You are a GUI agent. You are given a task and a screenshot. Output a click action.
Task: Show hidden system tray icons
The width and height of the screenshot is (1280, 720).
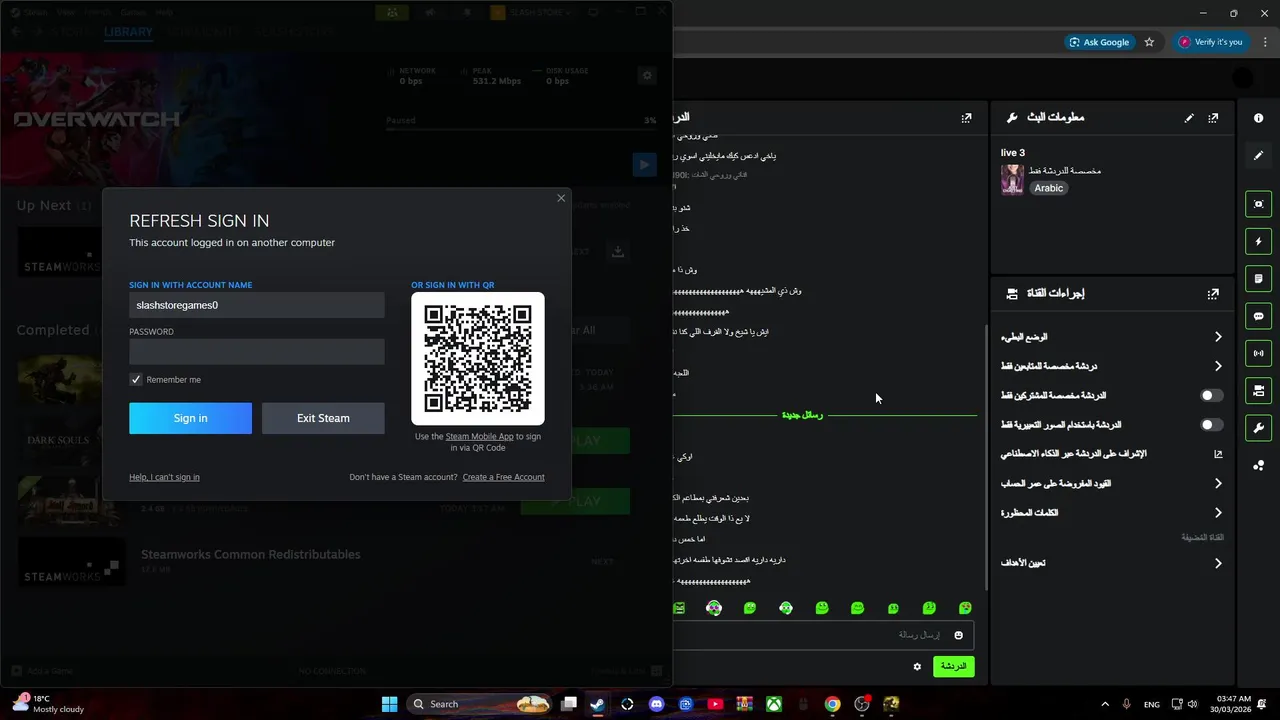(1104, 704)
